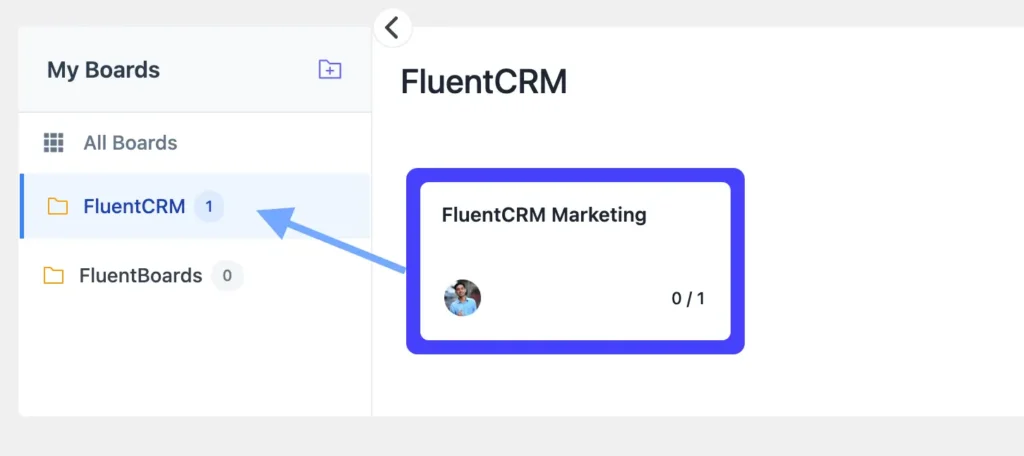Click the FluentCRM folder icon
Viewport: 1024px width, 456px height.
pos(58,207)
